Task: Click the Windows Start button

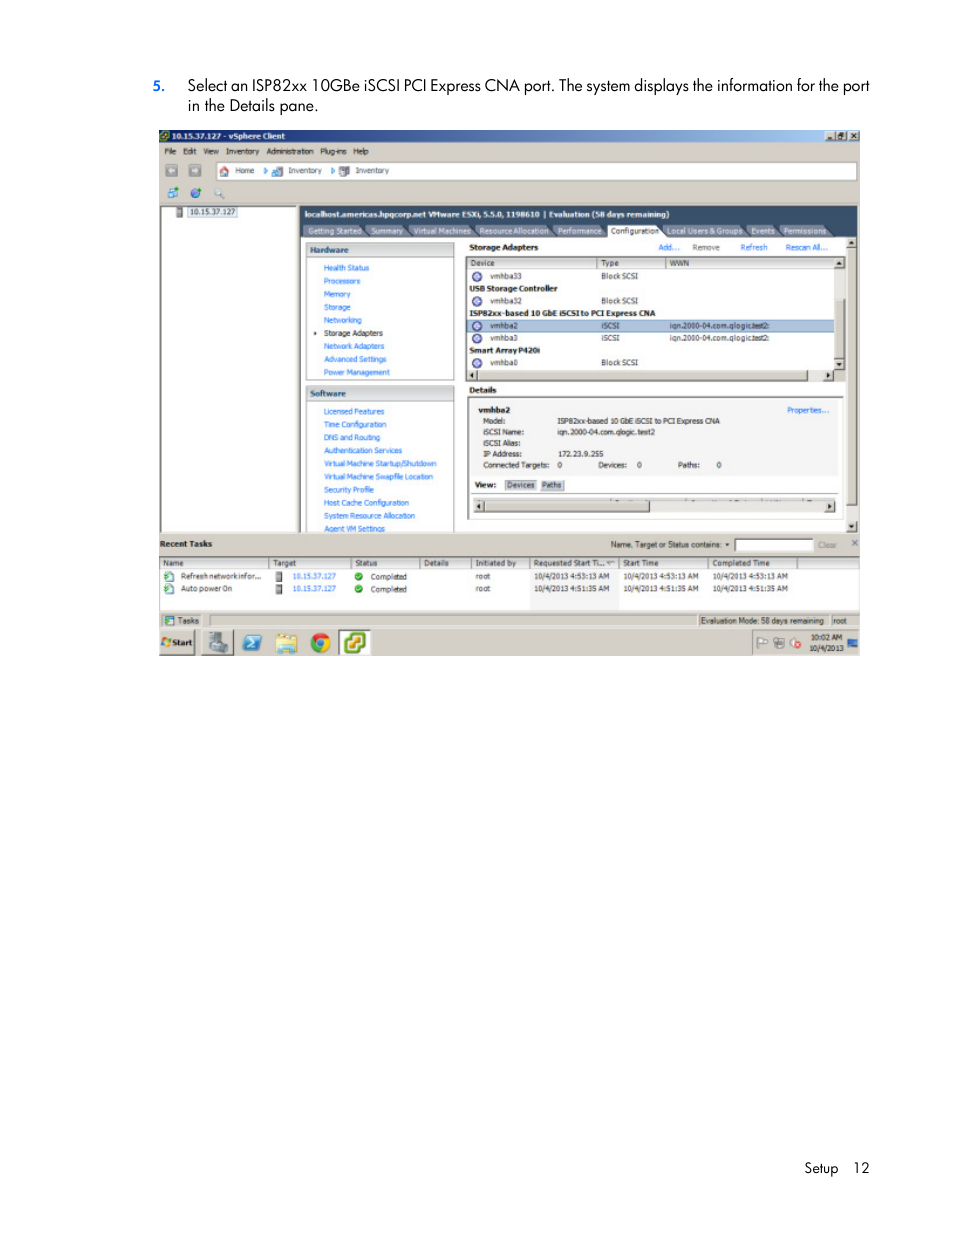Action: coord(177,643)
